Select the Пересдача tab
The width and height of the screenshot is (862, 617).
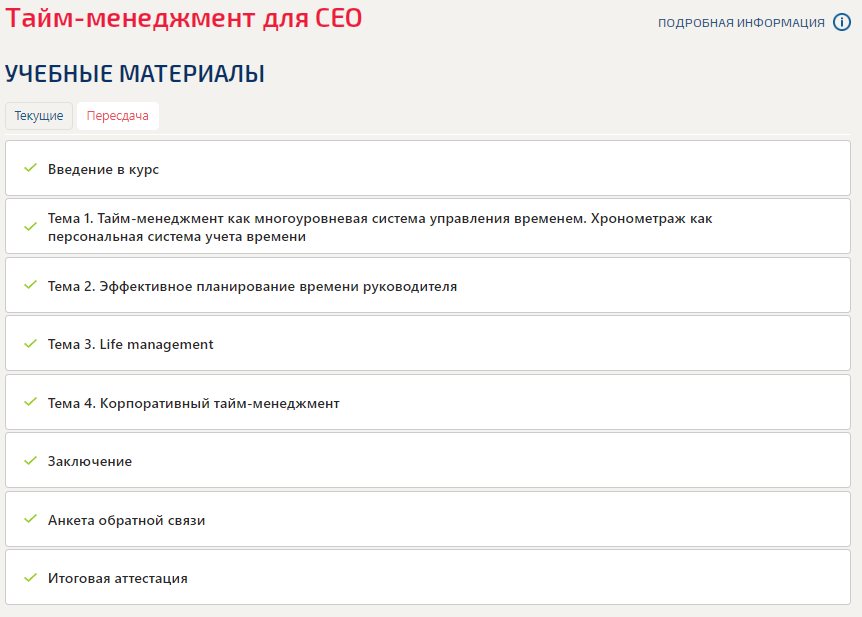coord(118,116)
